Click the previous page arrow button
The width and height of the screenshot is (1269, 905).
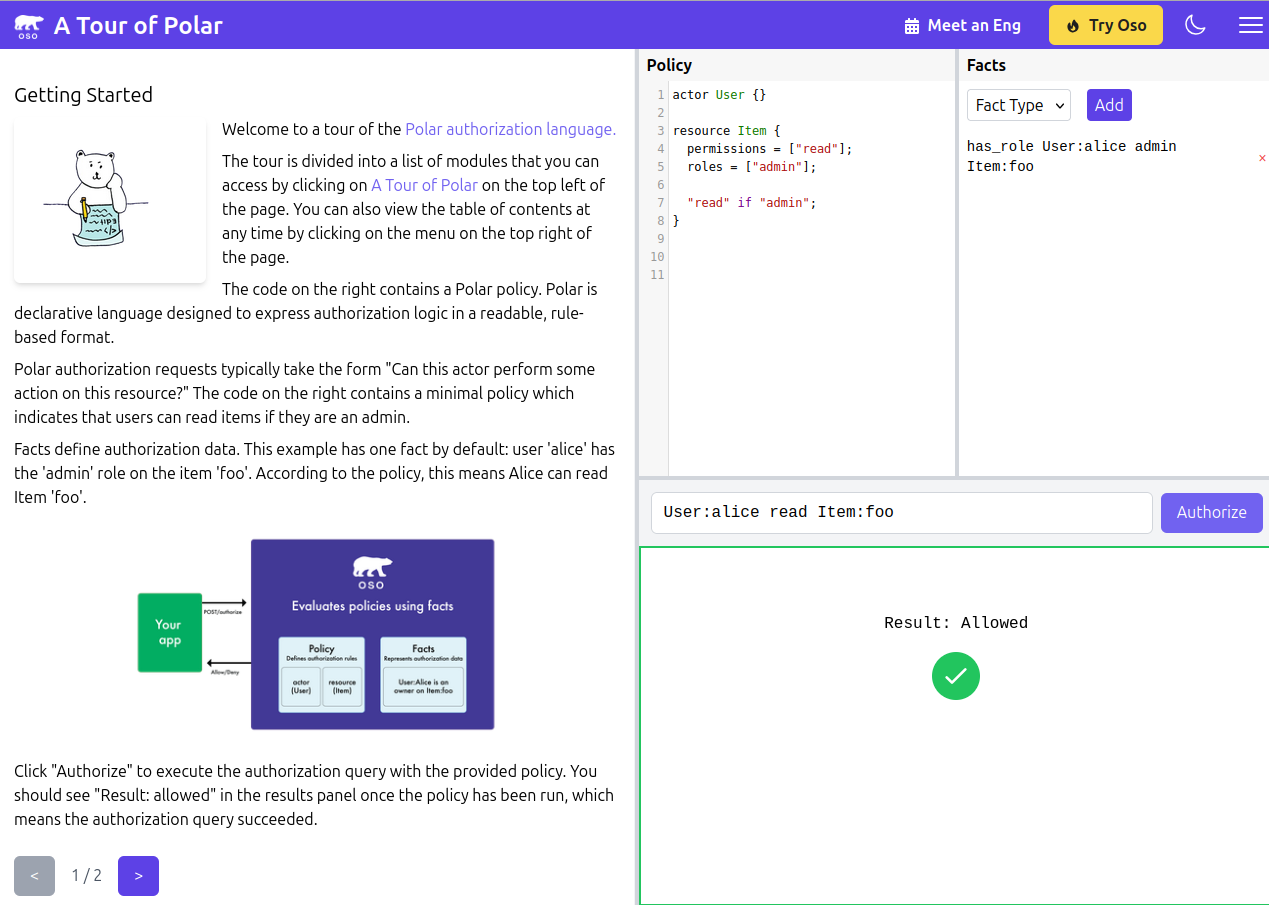[x=34, y=876]
